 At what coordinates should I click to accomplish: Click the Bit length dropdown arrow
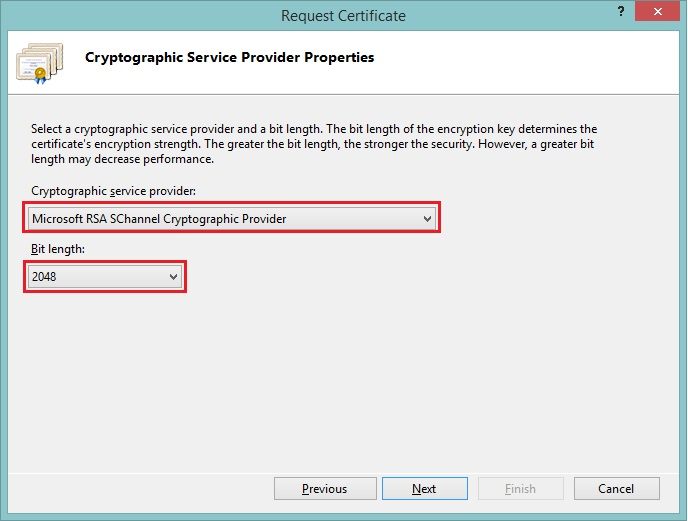[x=173, y=276]
